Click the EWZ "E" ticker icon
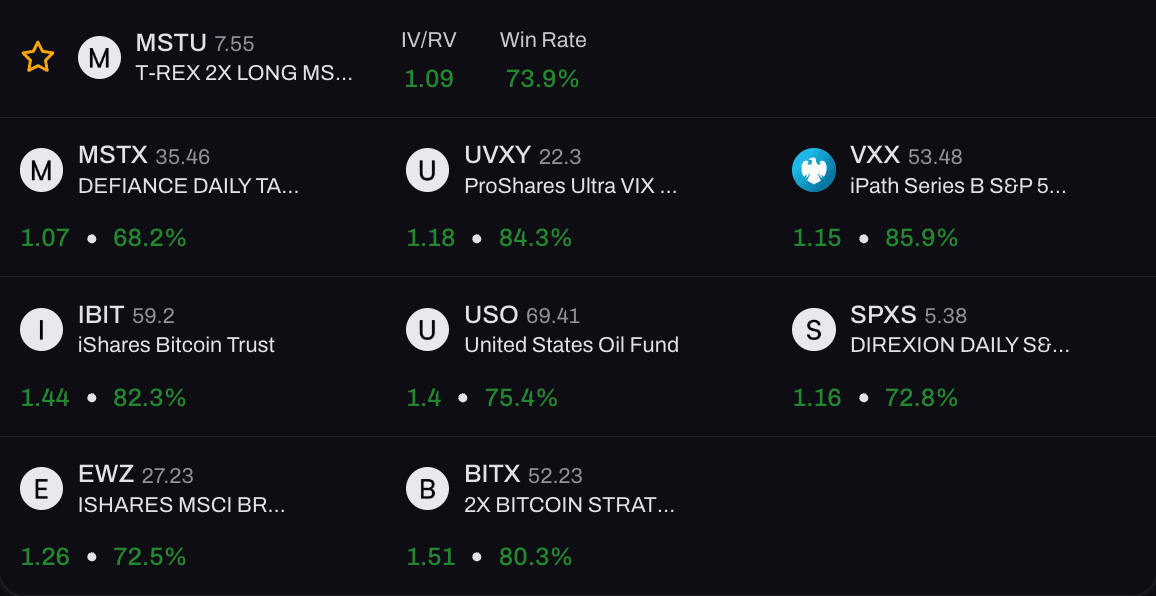Screen dimensions: 1156x596 41,489
